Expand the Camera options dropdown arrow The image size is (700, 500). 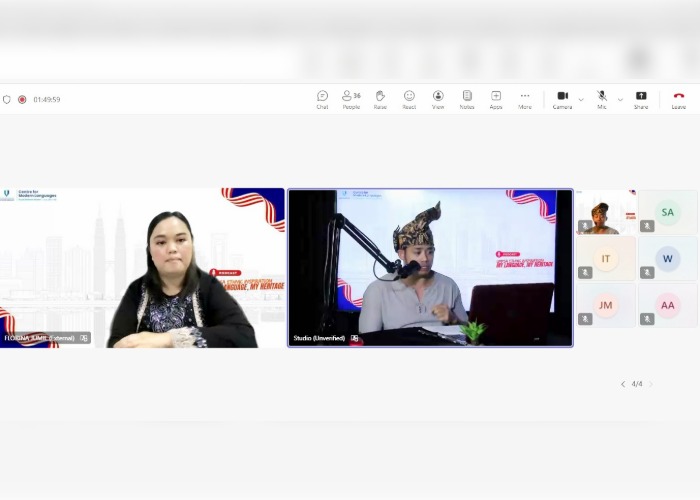click(x=581, y=100)
